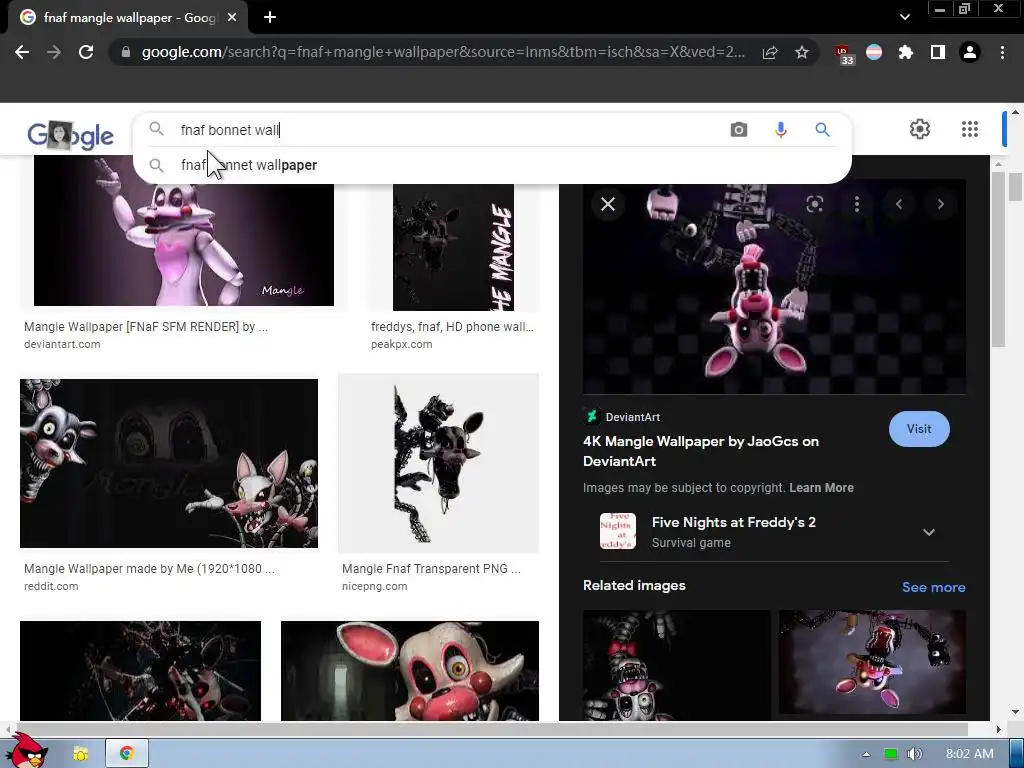This screenshot has height=768, width=1024.
Task: Open the Learn More copyright link
Action: (821, 488)
